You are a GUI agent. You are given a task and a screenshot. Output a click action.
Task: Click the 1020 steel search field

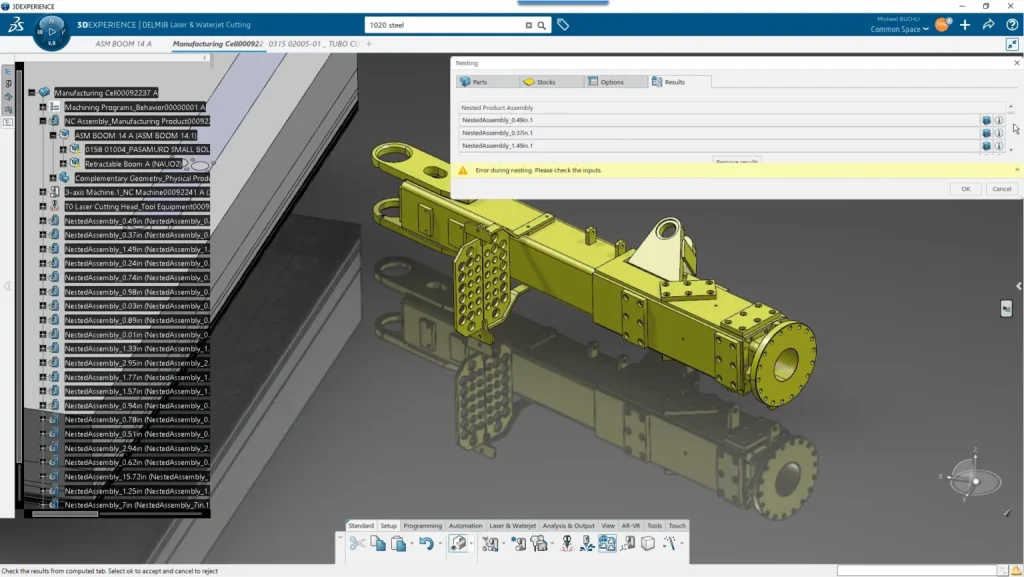(x=444, y=25)
